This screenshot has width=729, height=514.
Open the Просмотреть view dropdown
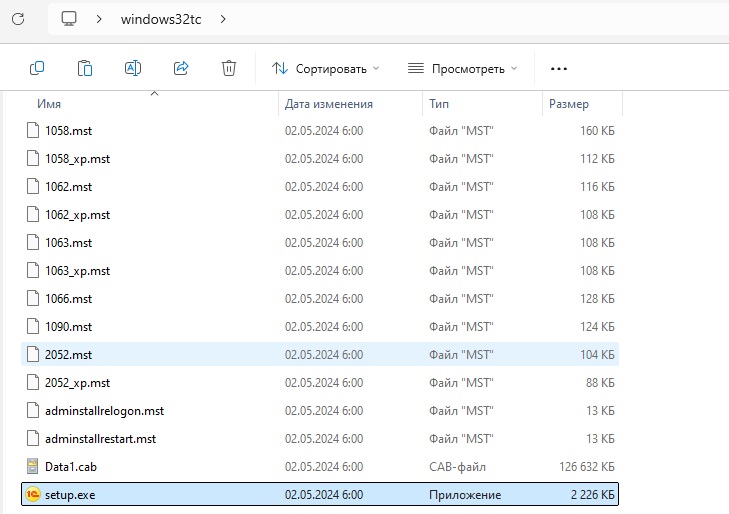[x=463, y=68]
